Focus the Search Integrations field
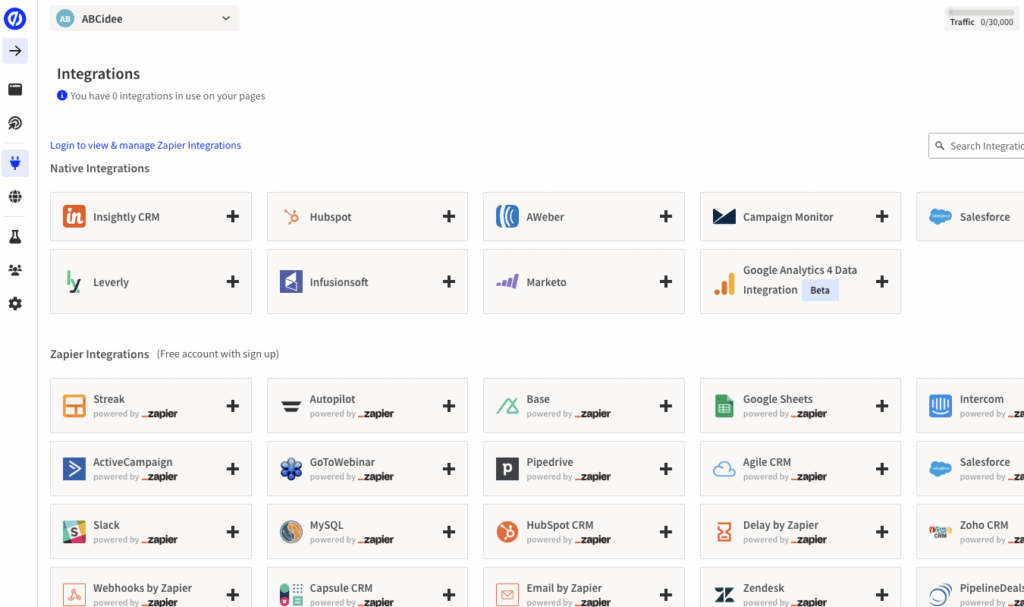The width and height of the screenshot is (1024, 607). tap(976, 146)
